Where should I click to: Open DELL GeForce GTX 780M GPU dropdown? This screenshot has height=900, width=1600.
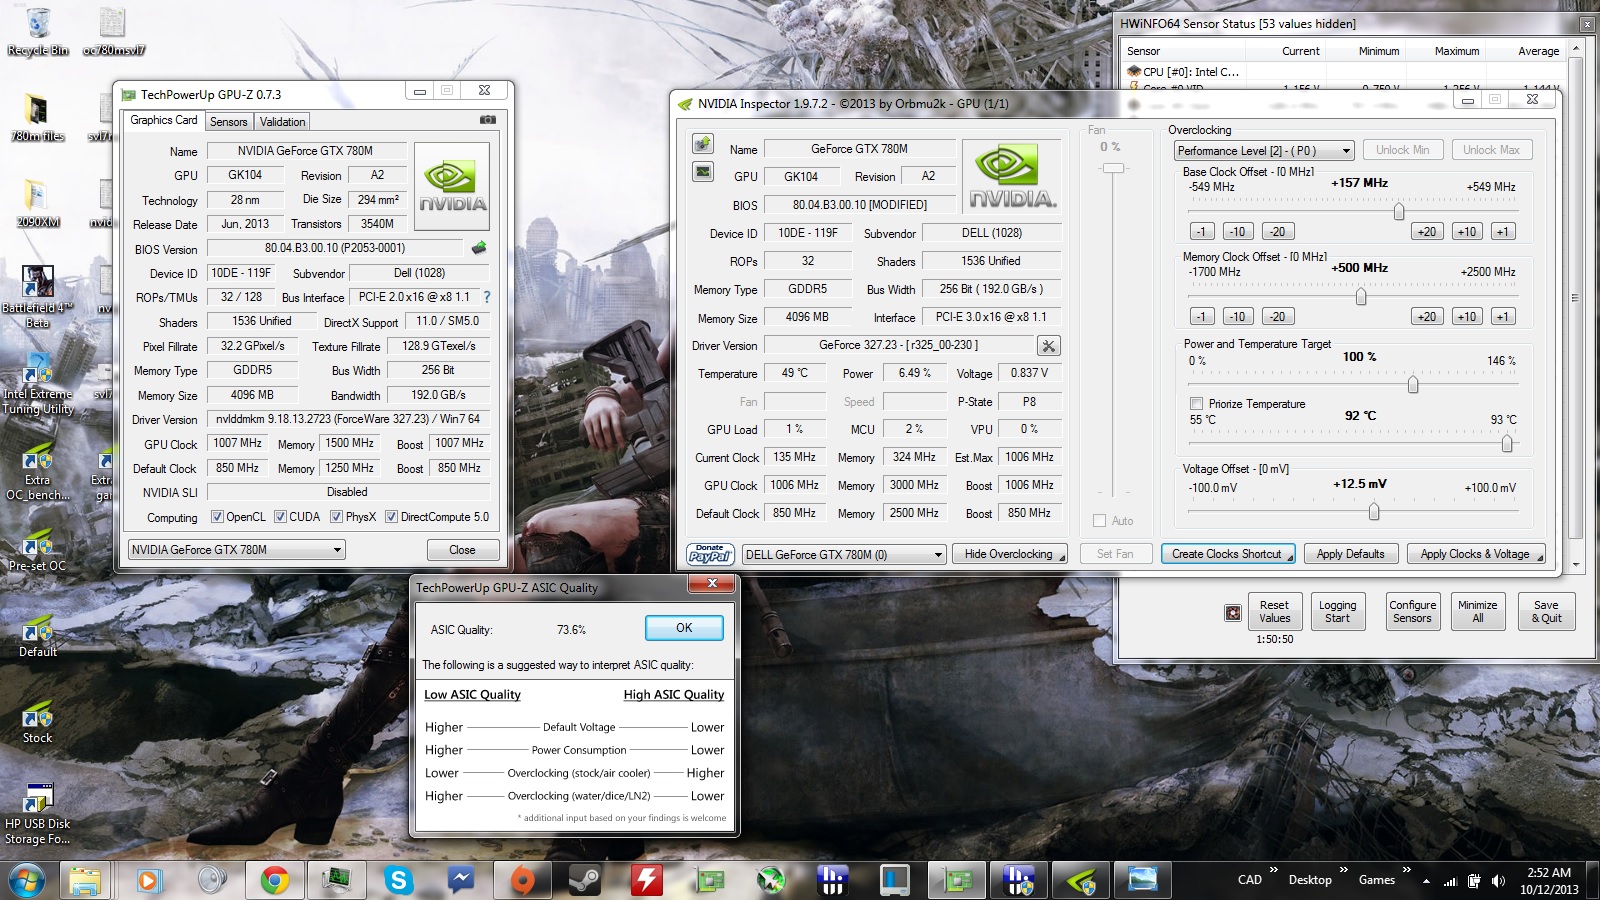pyautogui.click(x=844, y=555)
